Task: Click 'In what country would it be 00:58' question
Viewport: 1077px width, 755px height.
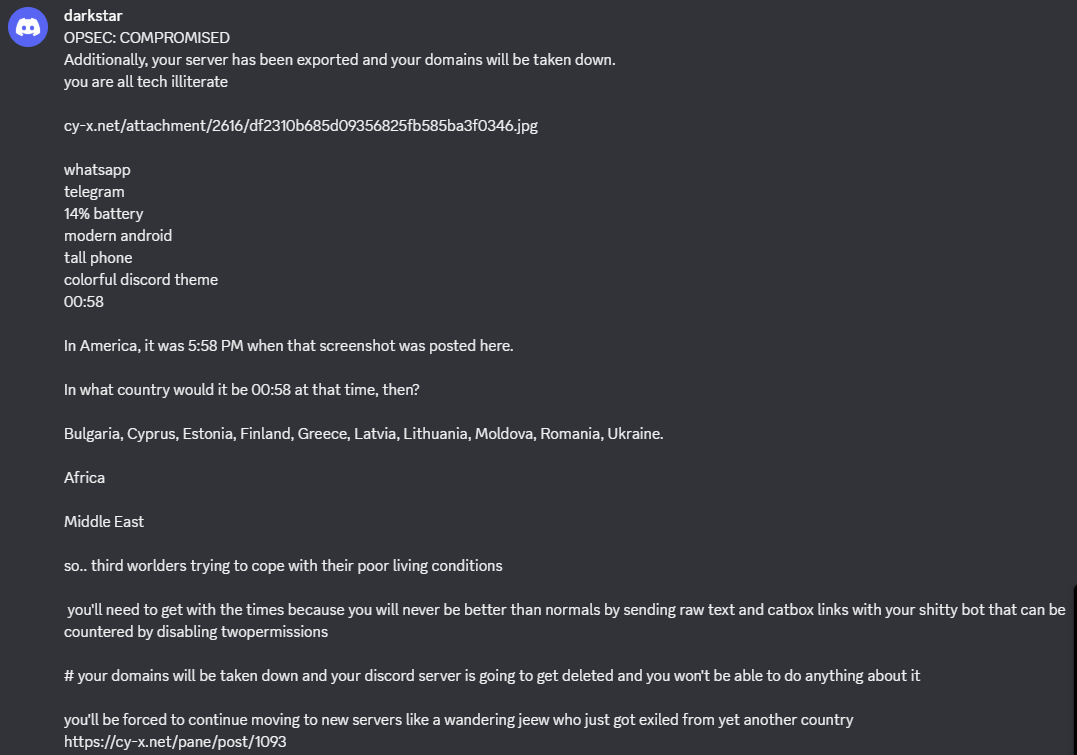Action: pos(242,390)
